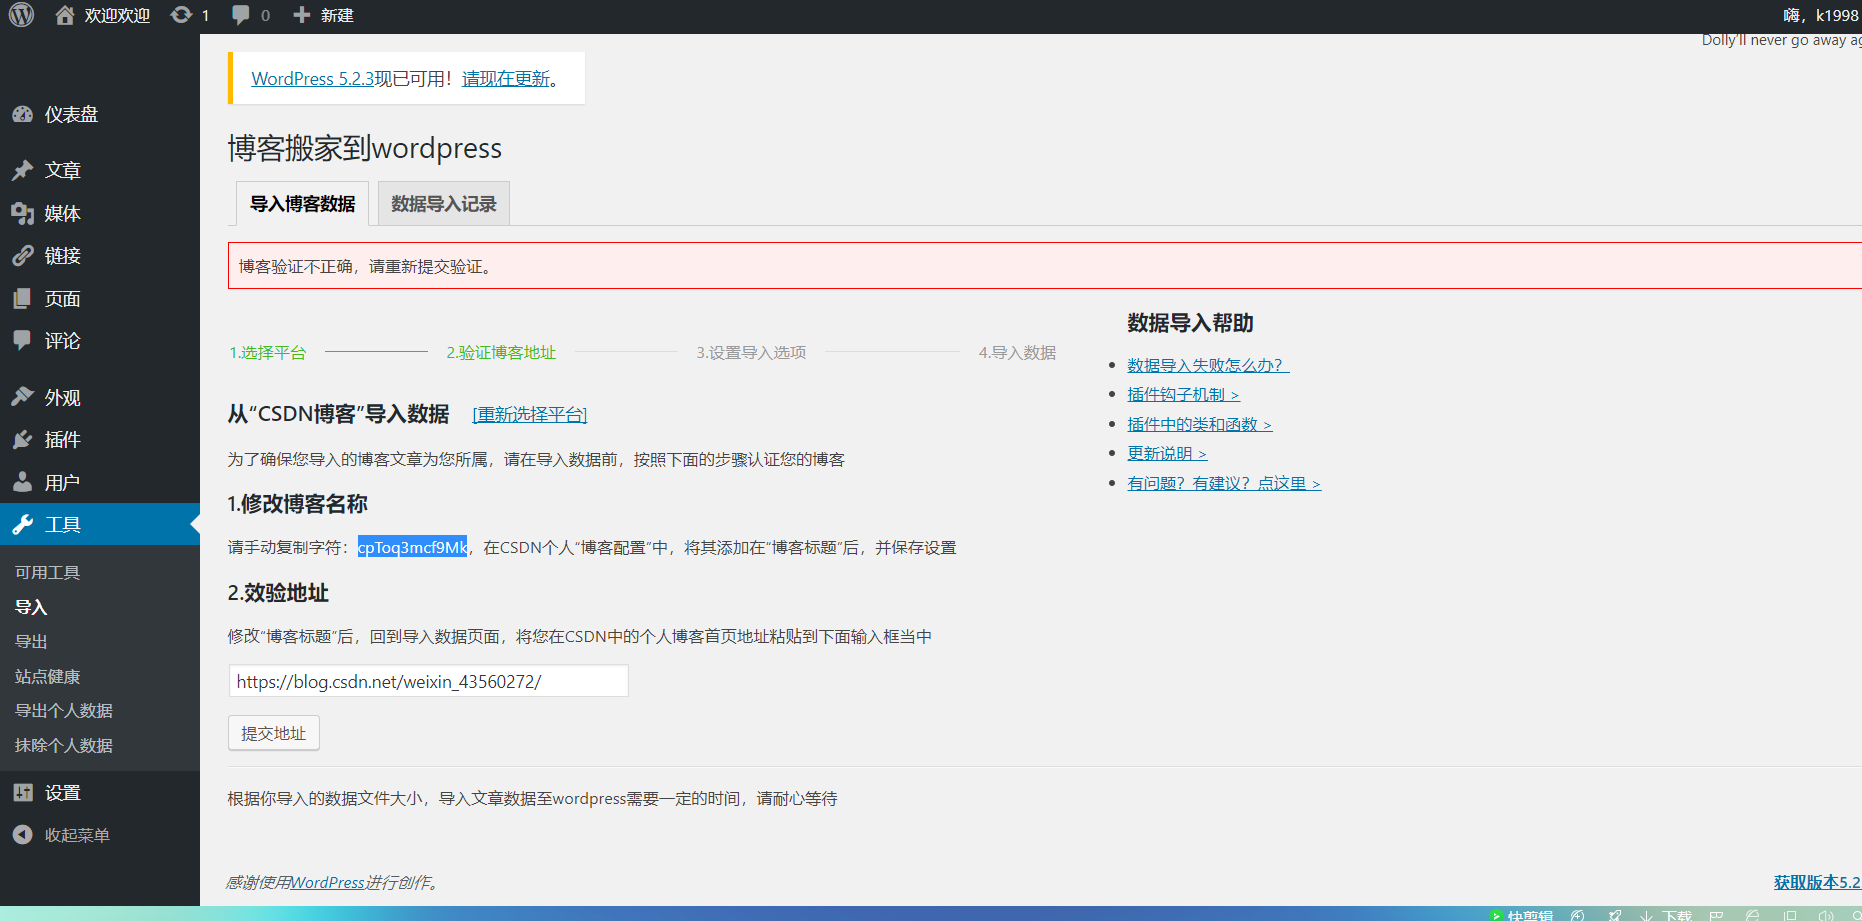1862x921 pixels.
Task: Click 欢迎欢迎 site name
Action: [117, 15]
